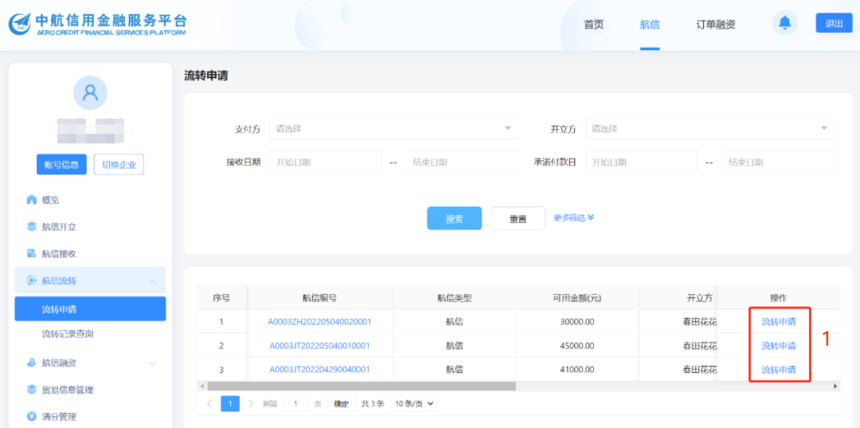Expand the 航信融资 sidebar section

tap(153, 363)
